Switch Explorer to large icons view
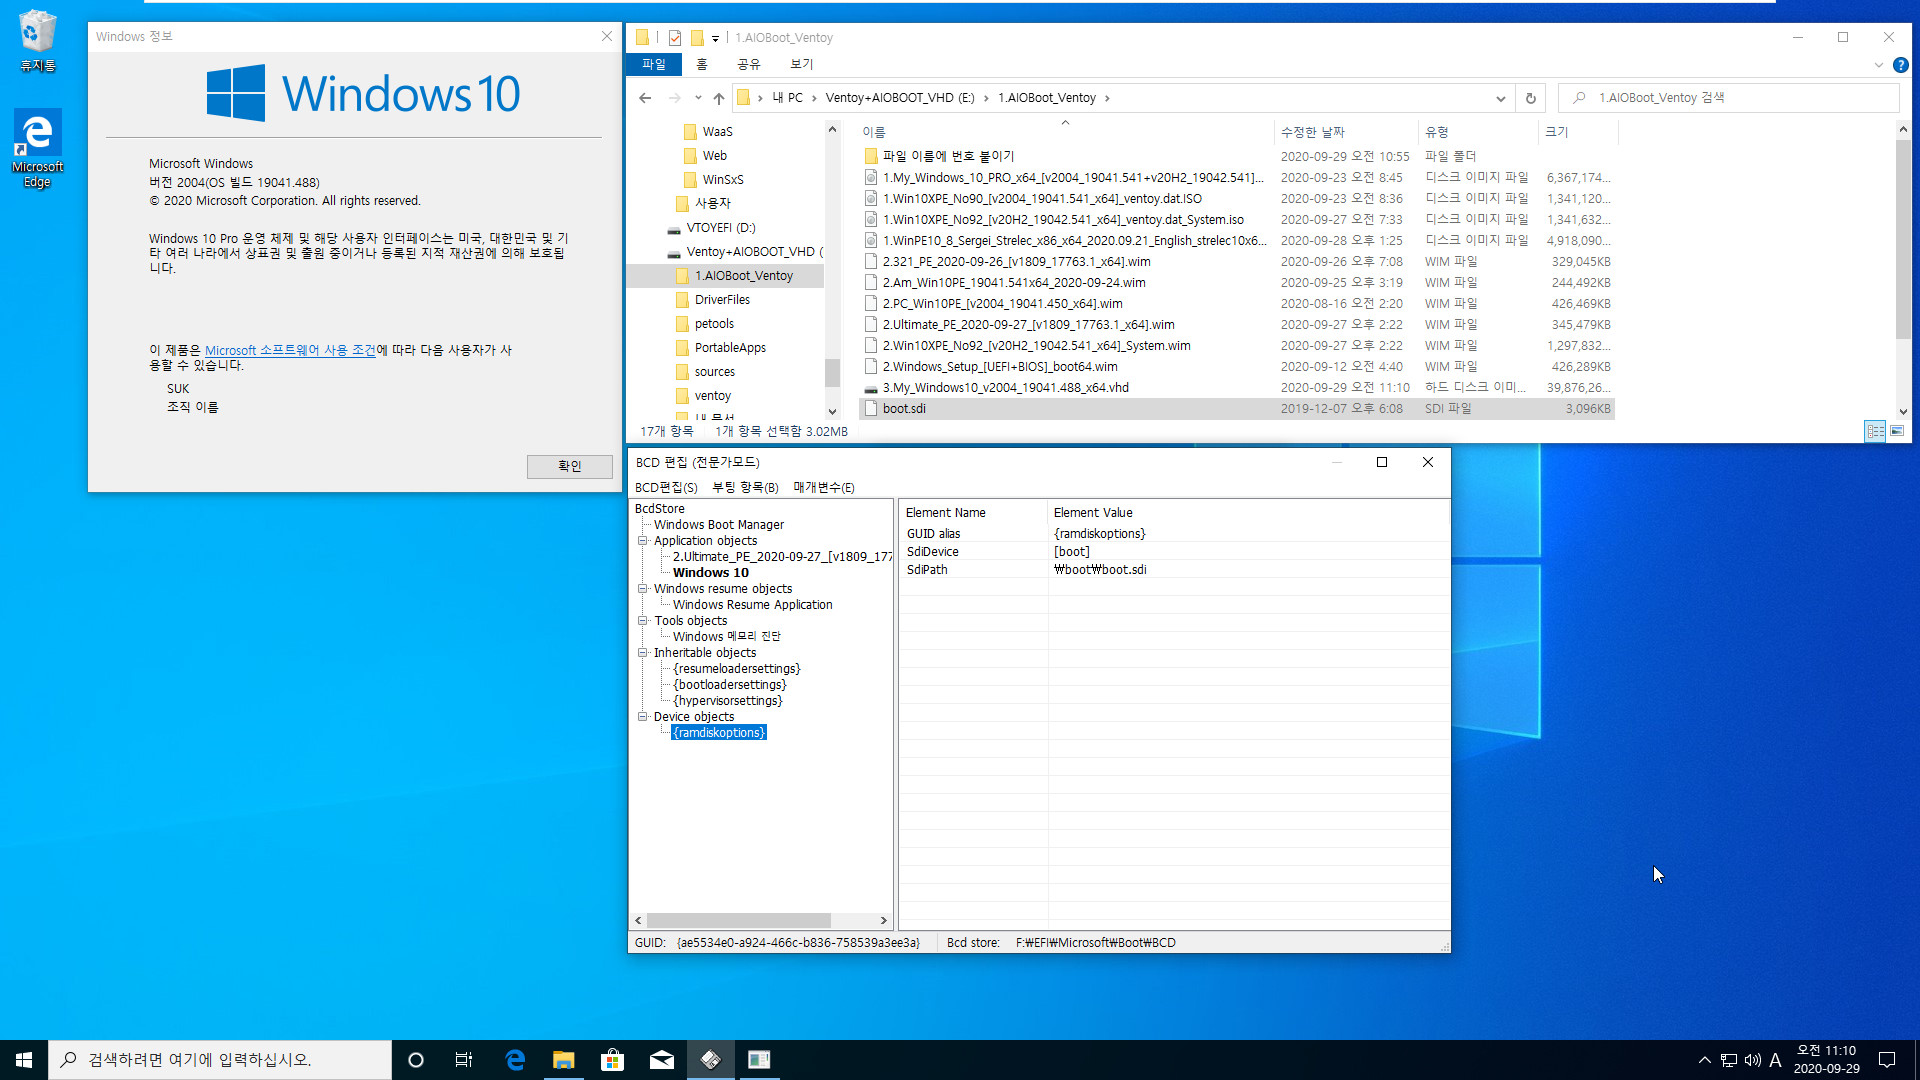 tap(1897, 431)
